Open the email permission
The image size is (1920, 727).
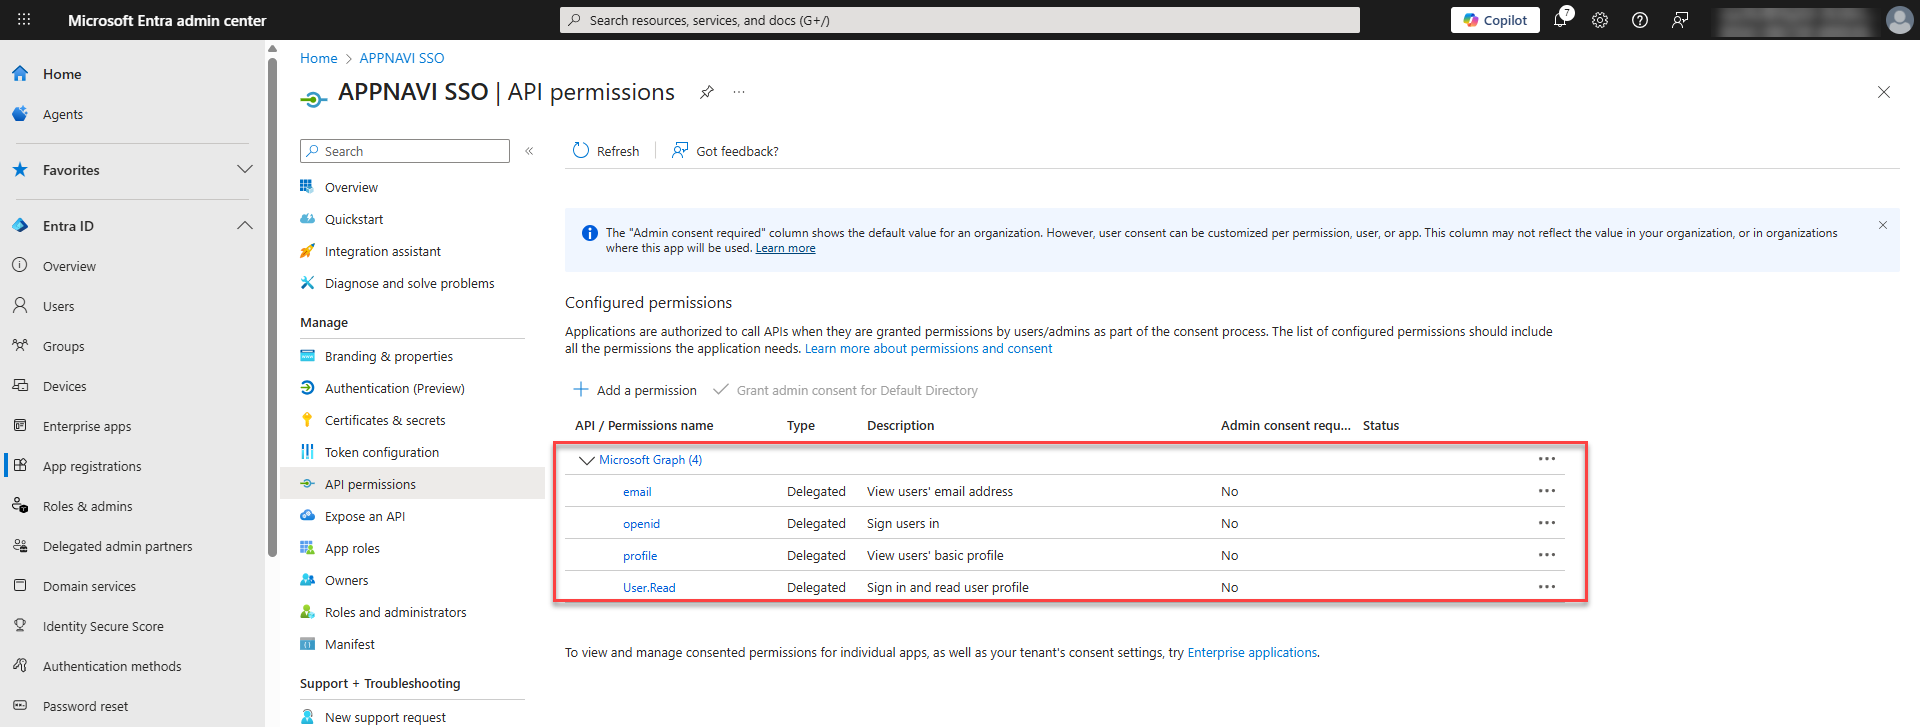637,492
